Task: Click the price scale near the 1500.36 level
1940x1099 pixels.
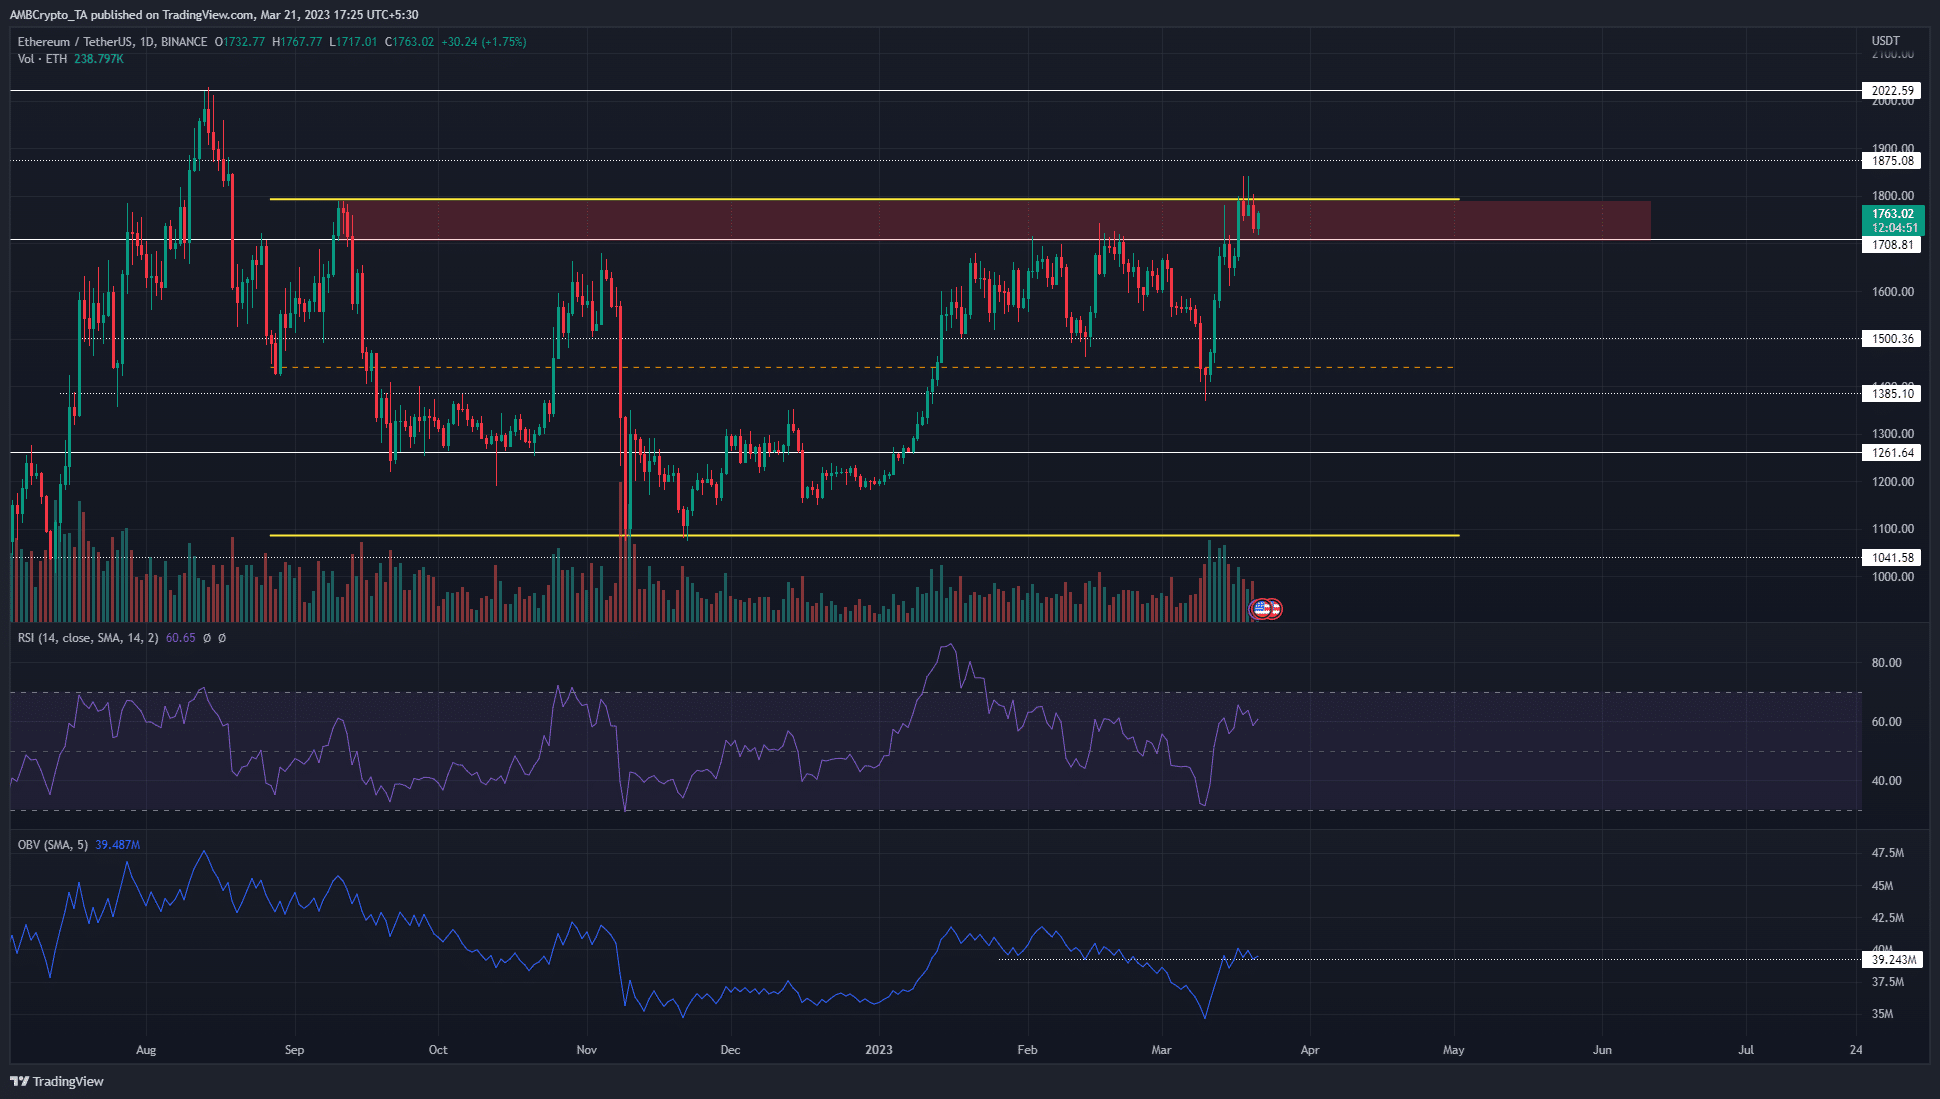Action: pos(1893,338)
